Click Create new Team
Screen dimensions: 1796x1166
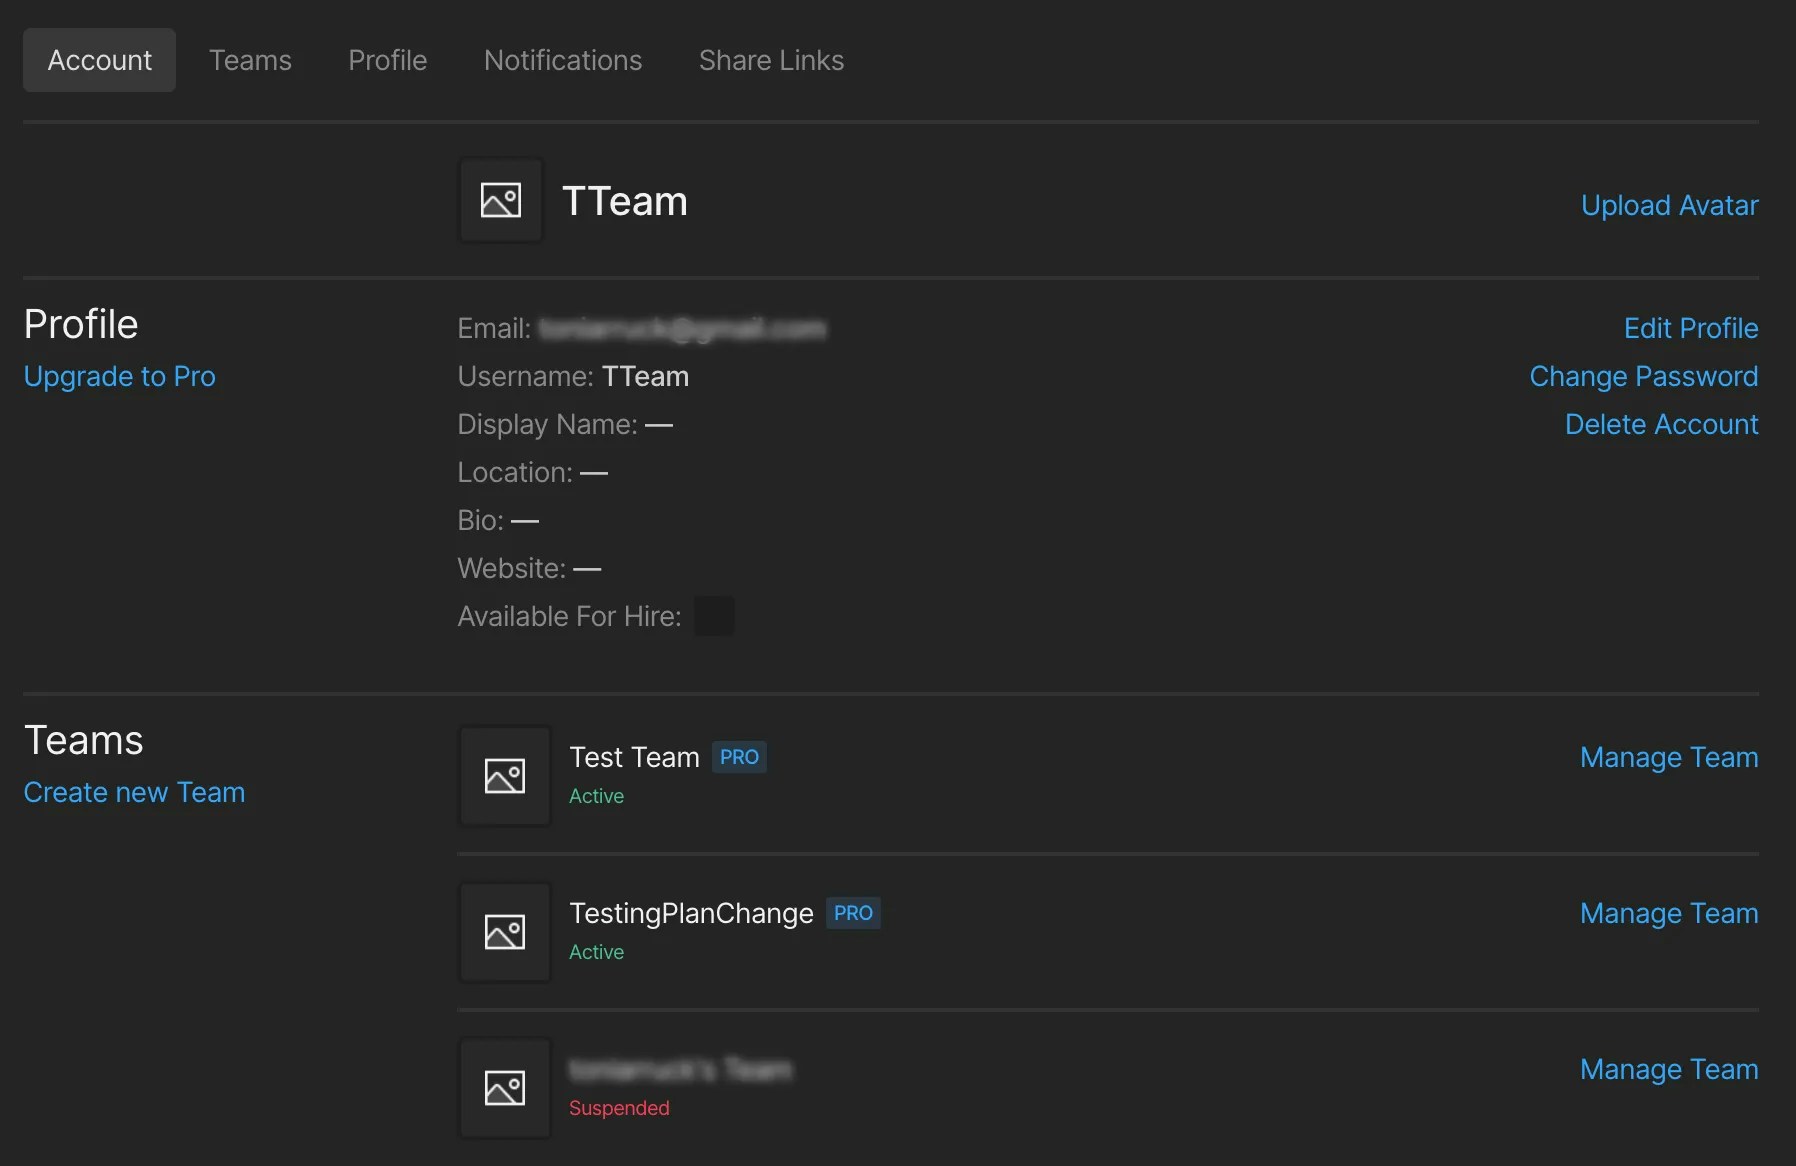tap(134, 792)
